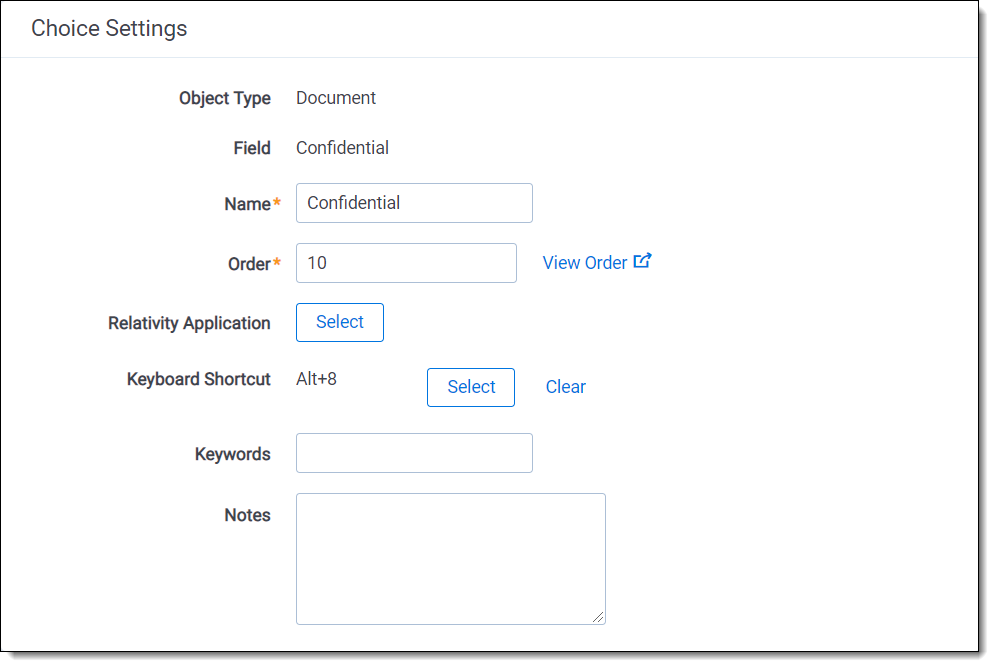The image size is (994, 667).
Task: Click the Alt+8 shortcut value text
Action: click(316, 379)
